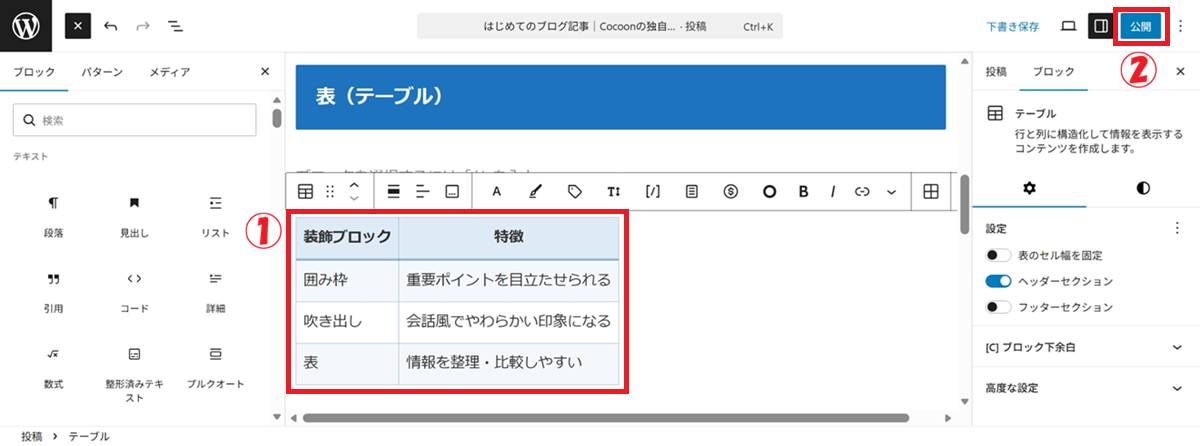Switch to the 投稿 sidebar tab
This screenshot has height=446, width=1200.
pos(996,72)
